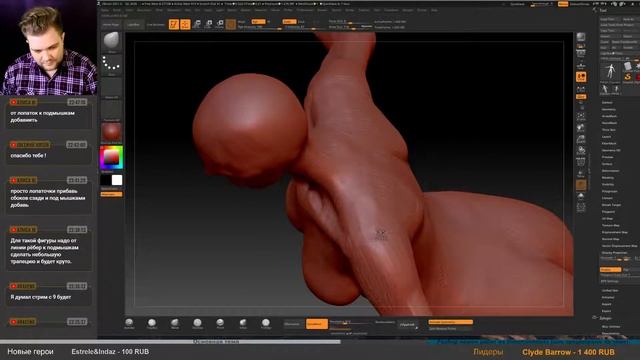
Task: Click the Load Tool button
Action: click(608, 19)
